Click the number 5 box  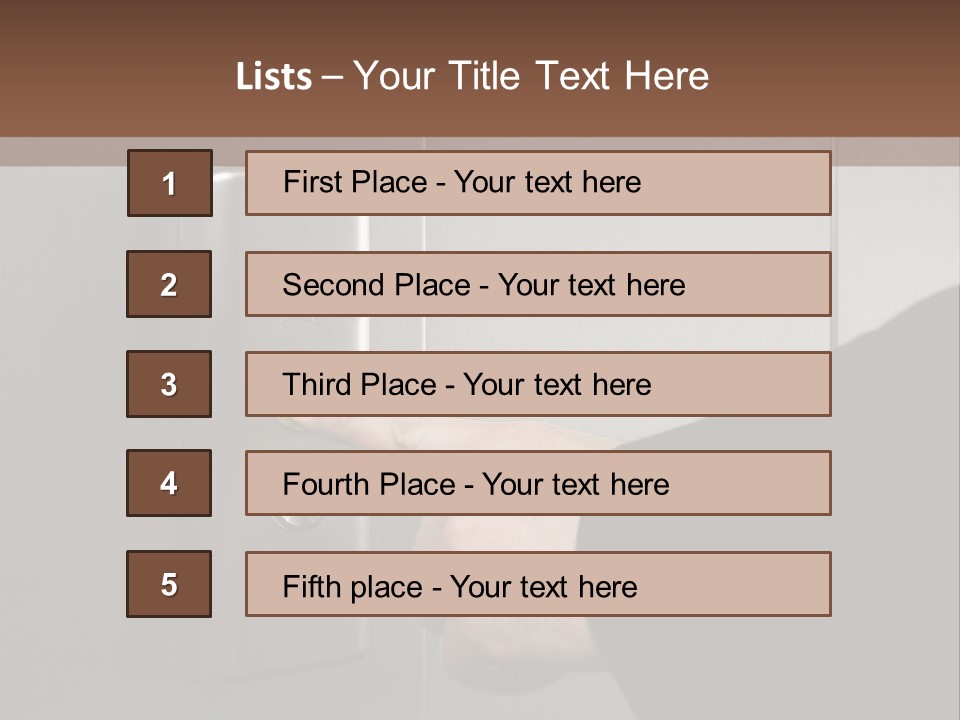(169, 584)
